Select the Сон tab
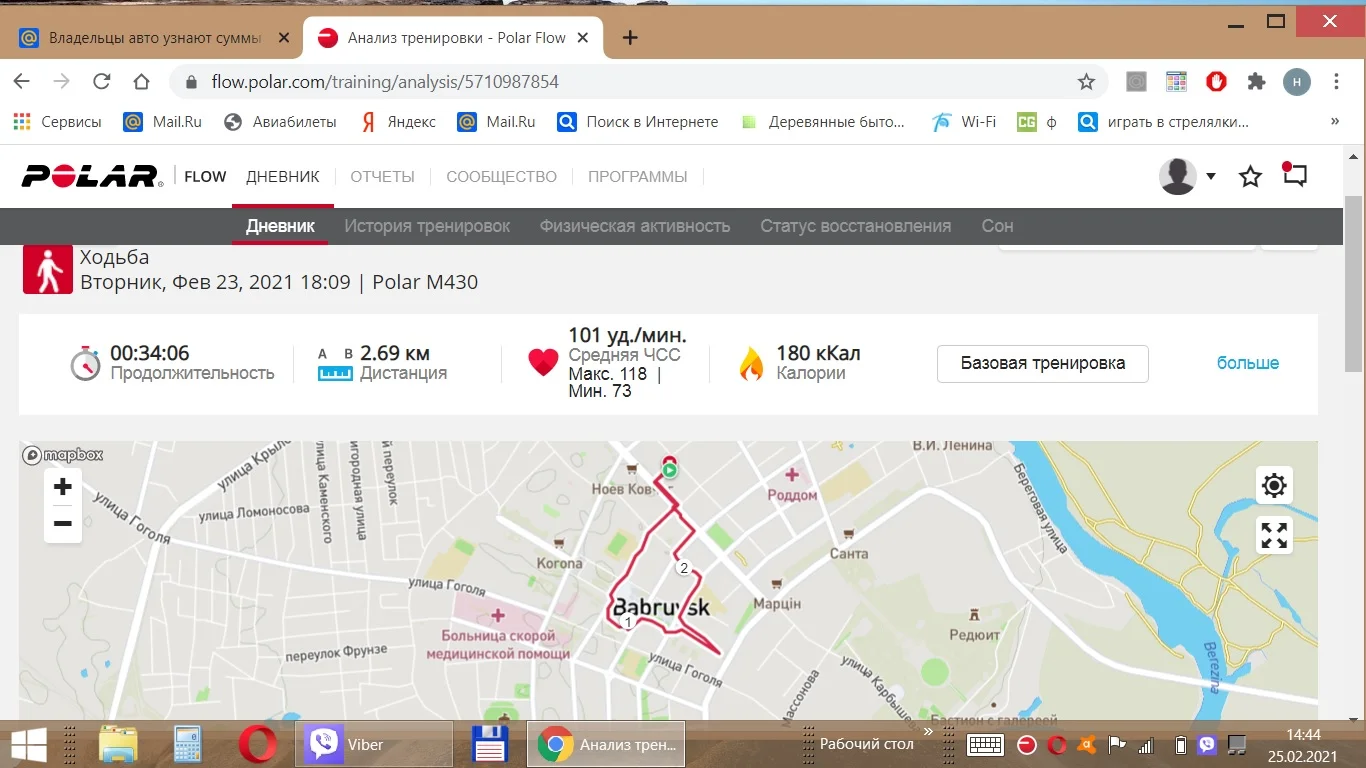The height and width of the screenshot is (768, 1366). coord(997,226)
